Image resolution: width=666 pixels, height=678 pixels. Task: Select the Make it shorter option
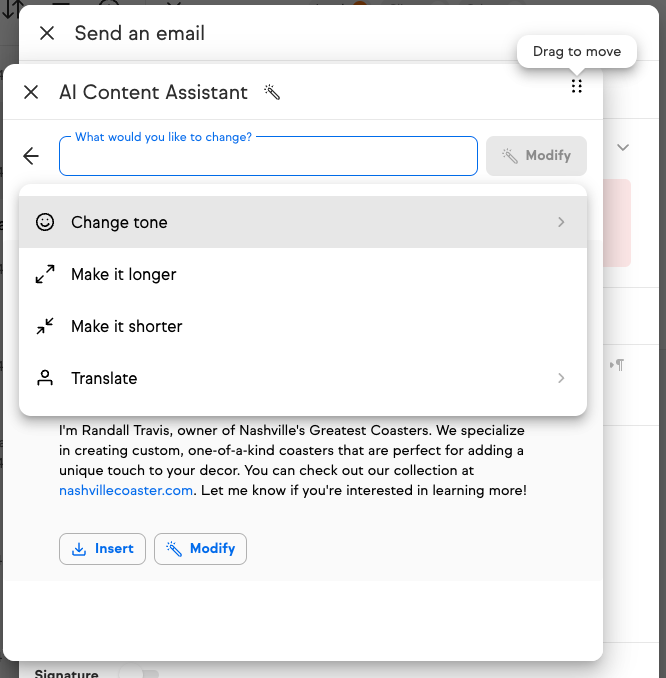click(127, 326)
